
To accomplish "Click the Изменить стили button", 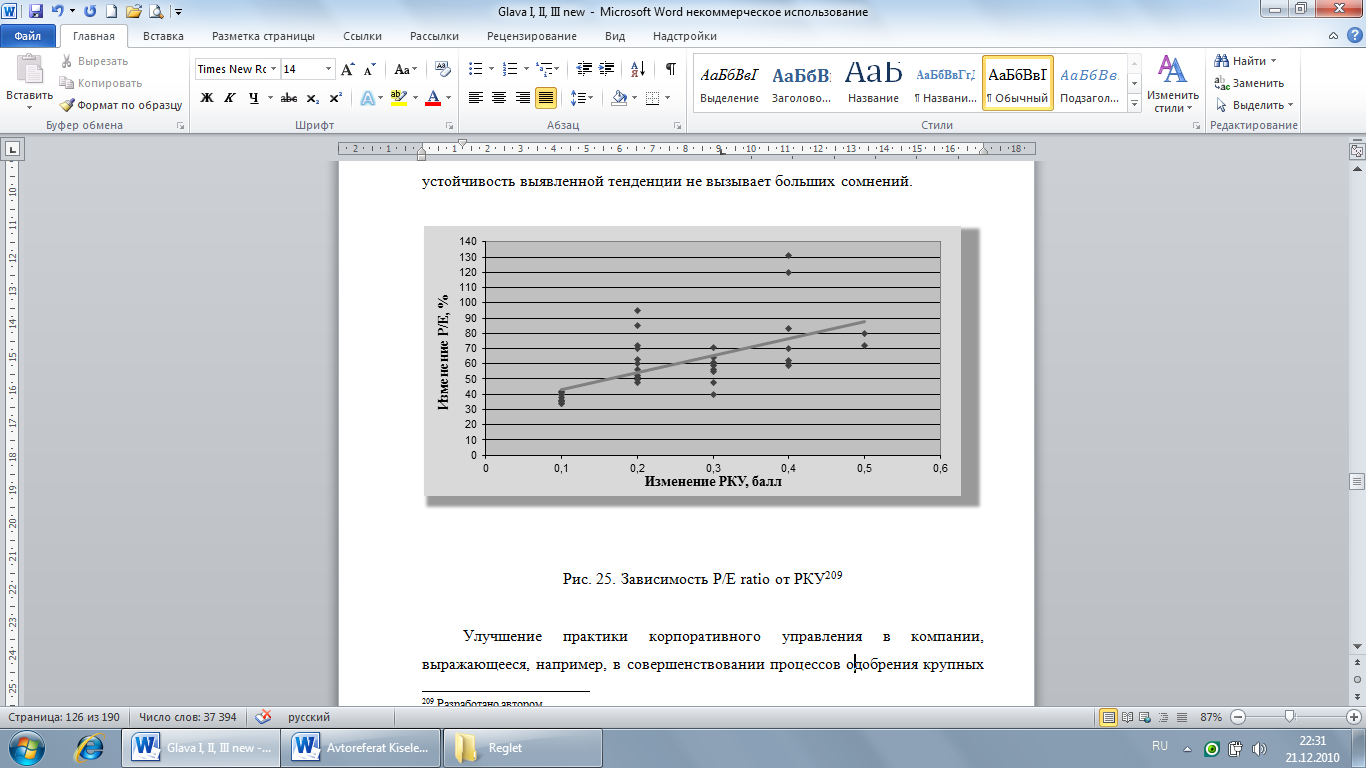I will [1172, 83].
